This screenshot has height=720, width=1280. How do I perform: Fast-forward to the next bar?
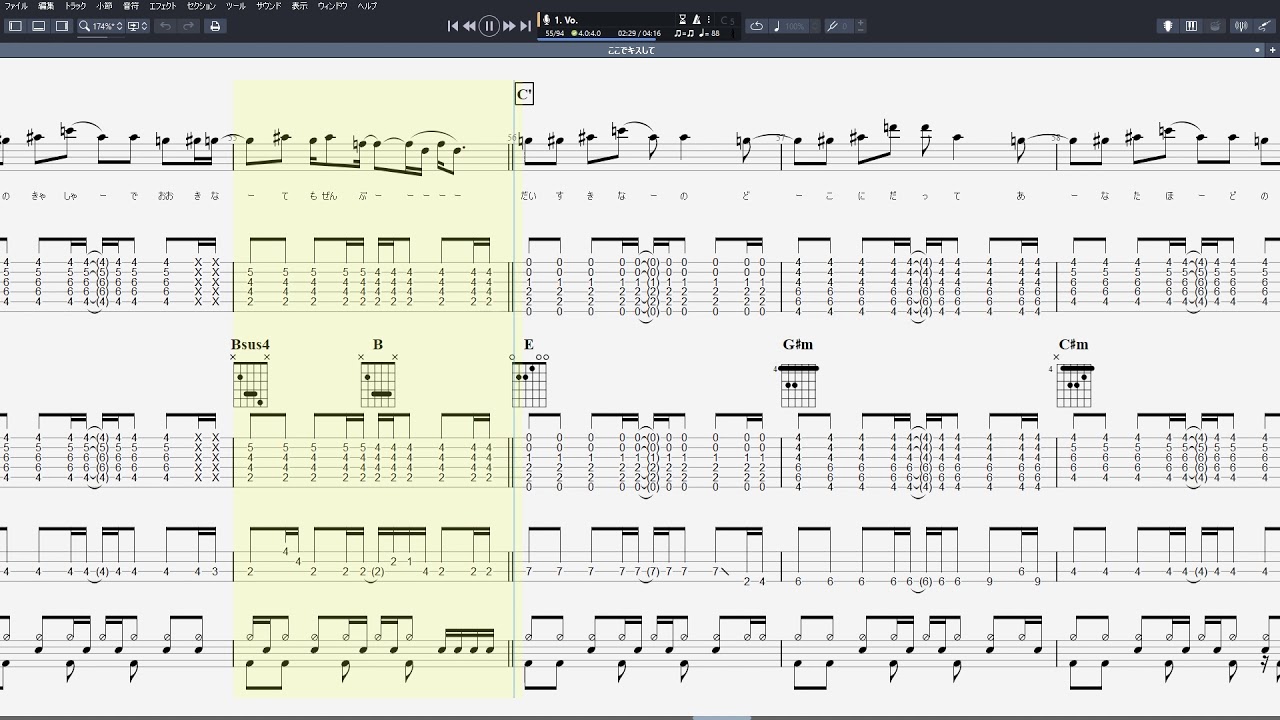pyautogui.click(x=509, y=26)
